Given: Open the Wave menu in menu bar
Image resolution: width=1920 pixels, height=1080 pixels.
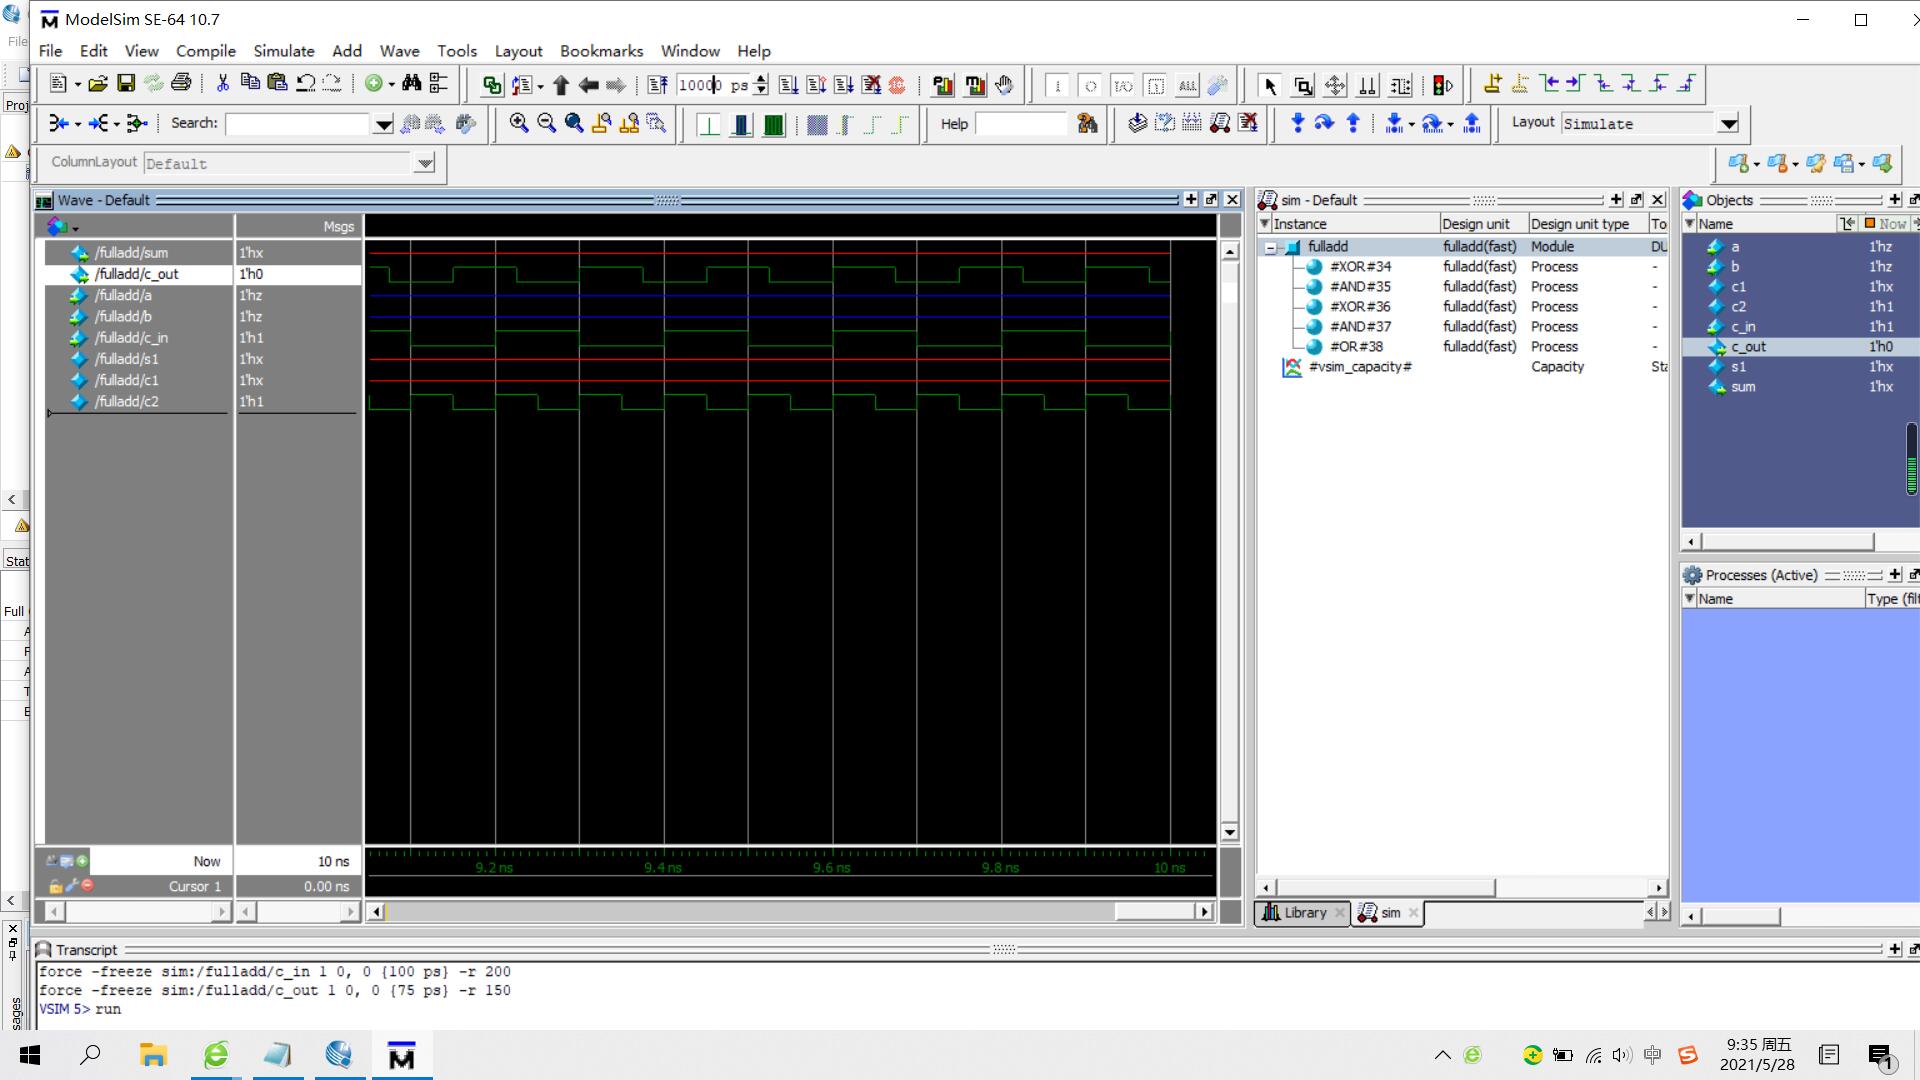Looking at the screenshot, I should tap(400, 50).
